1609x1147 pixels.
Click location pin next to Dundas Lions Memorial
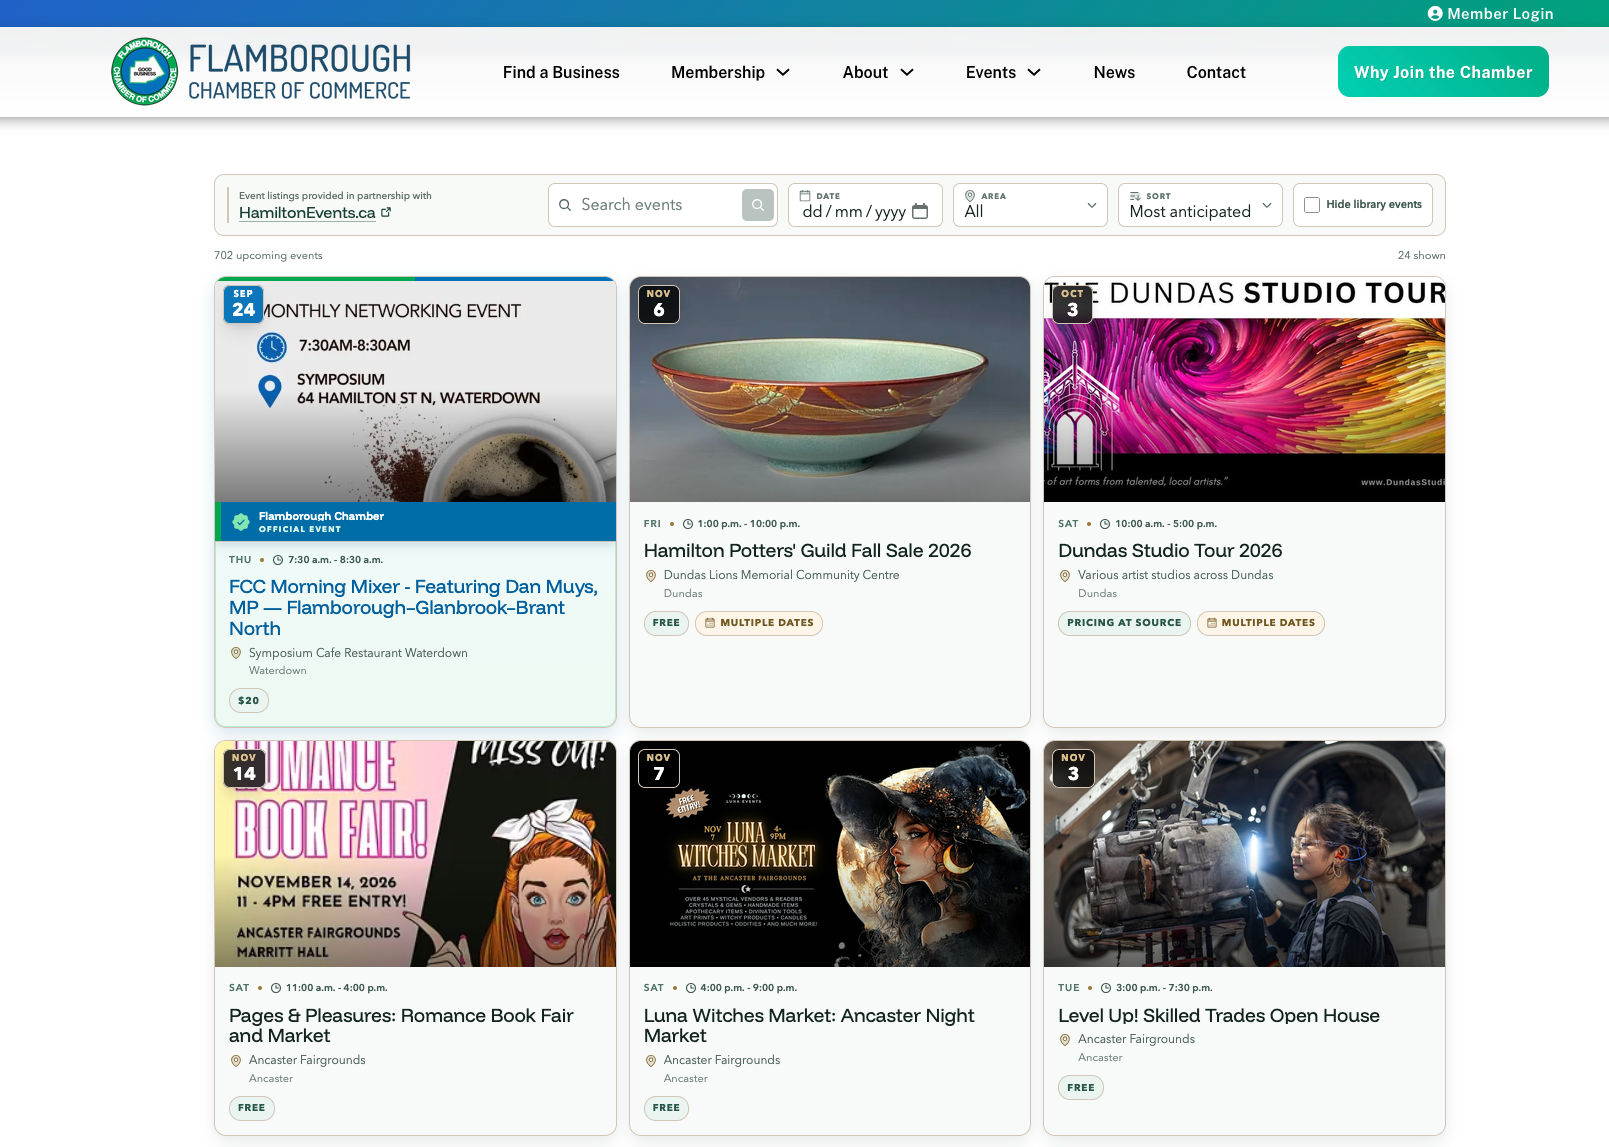(651, 575)
